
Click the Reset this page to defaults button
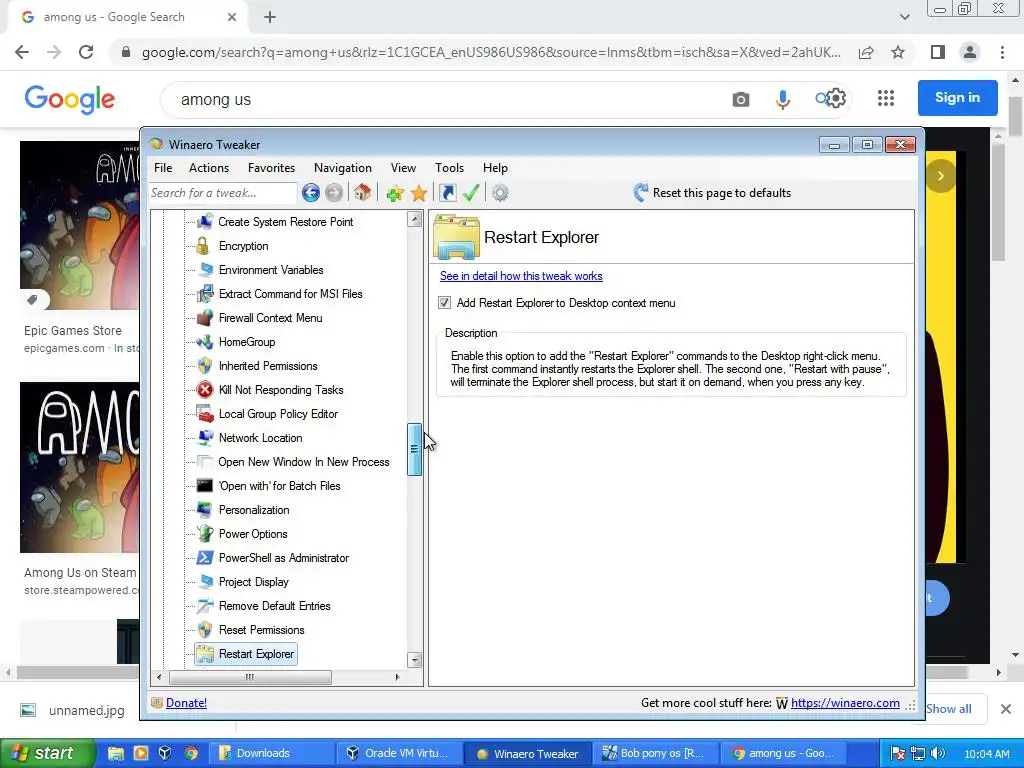(712, 193)
